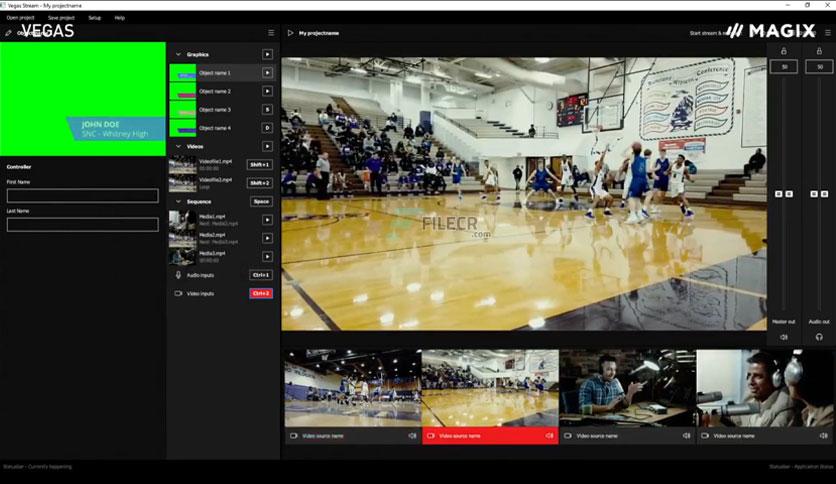Open the Setup menu

pos(94,18)
